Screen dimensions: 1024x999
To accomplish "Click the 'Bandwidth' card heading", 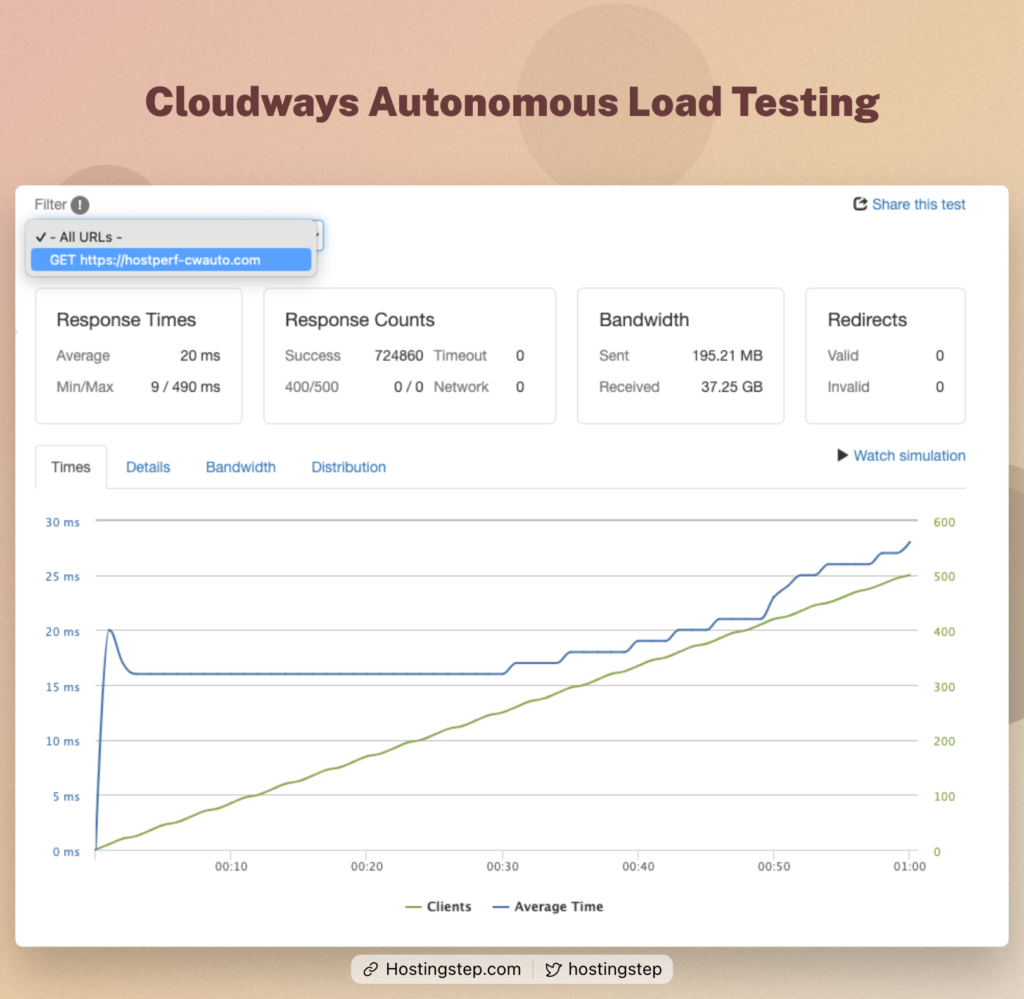I will [644, 319].
